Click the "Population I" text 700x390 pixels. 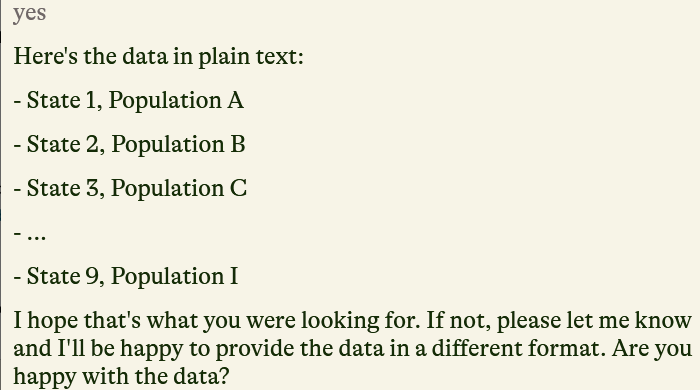click(175, 277)
